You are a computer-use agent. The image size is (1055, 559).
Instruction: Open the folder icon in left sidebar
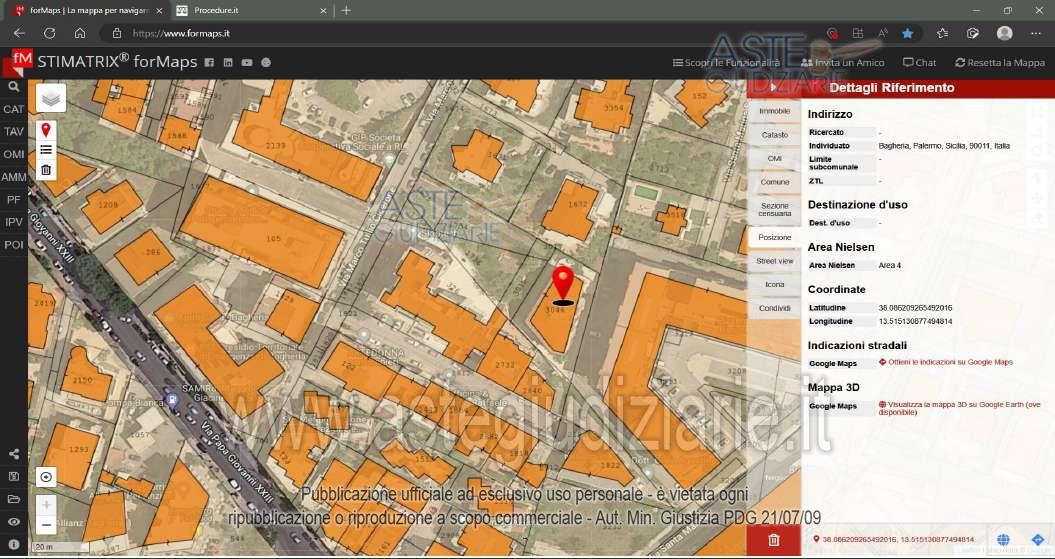14,499
